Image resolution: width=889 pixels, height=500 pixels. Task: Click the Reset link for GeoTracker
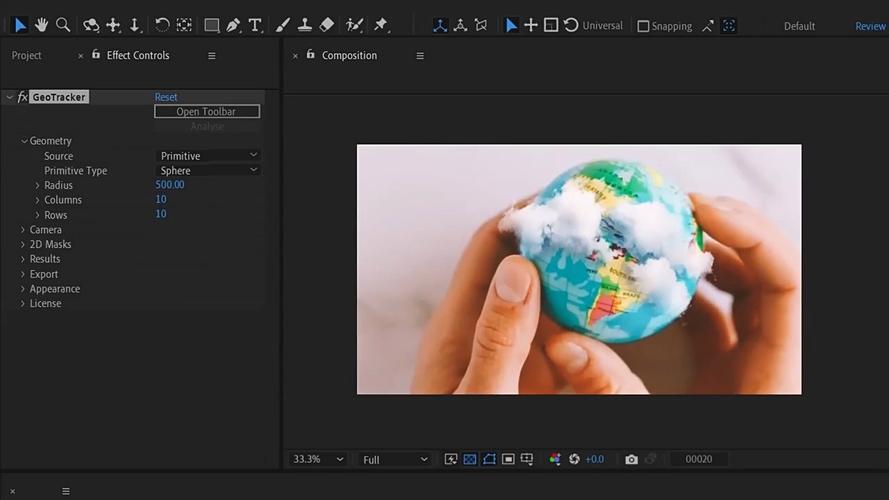click(x=166, y=97)
